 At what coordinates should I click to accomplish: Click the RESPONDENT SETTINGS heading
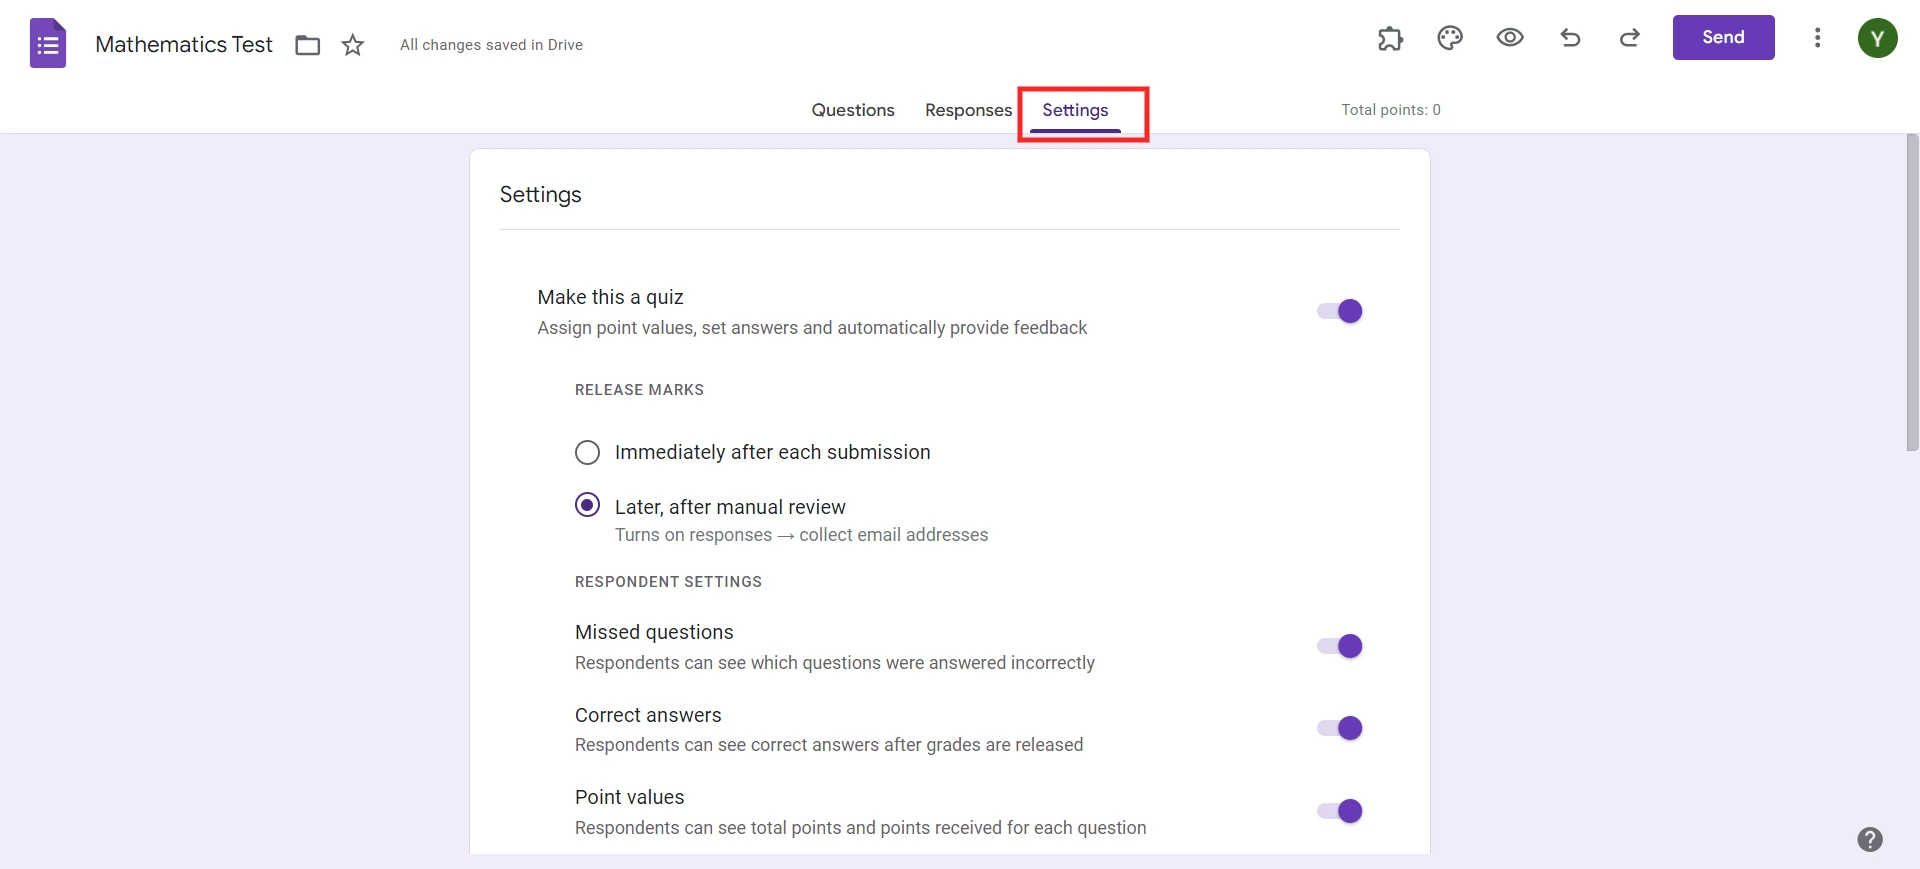pyautogui.click(x=668, y=582)
